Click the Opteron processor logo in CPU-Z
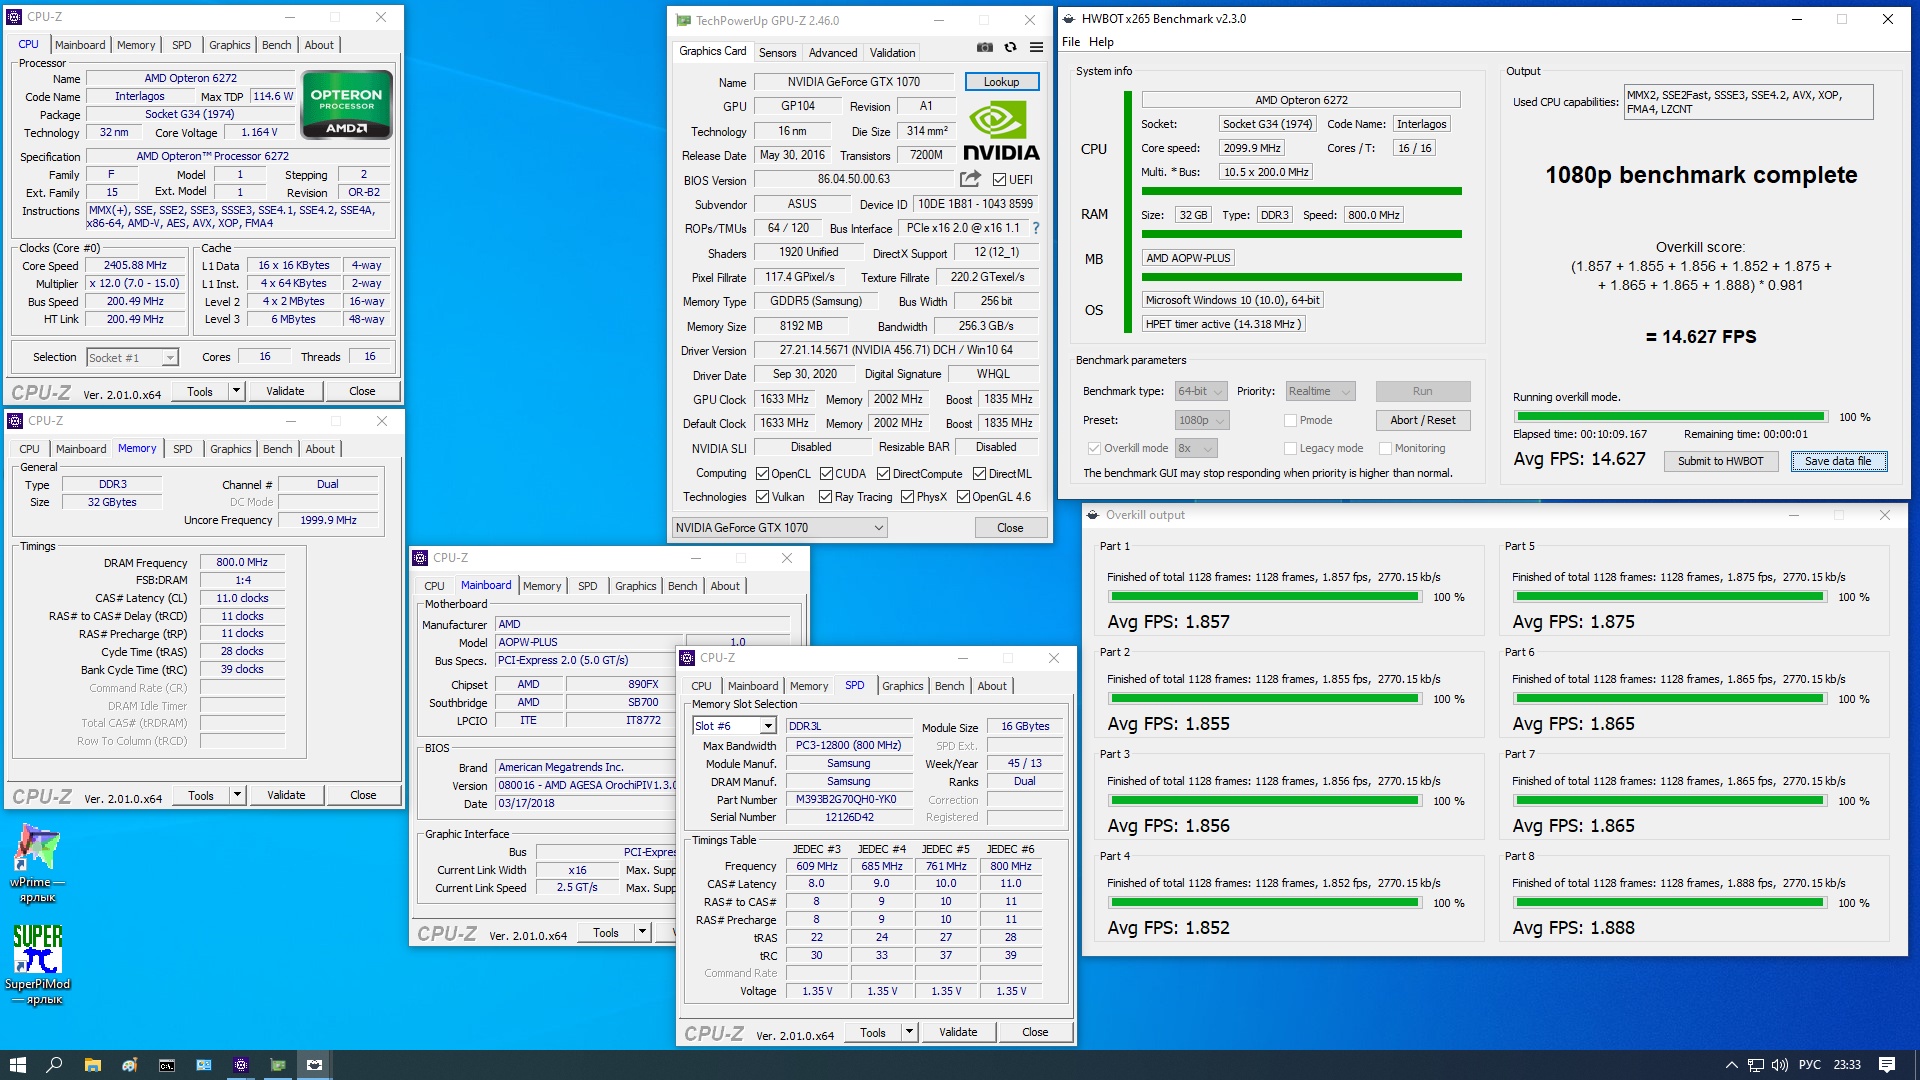This screenshot has width=1920, height=1080. coord(347,105)
